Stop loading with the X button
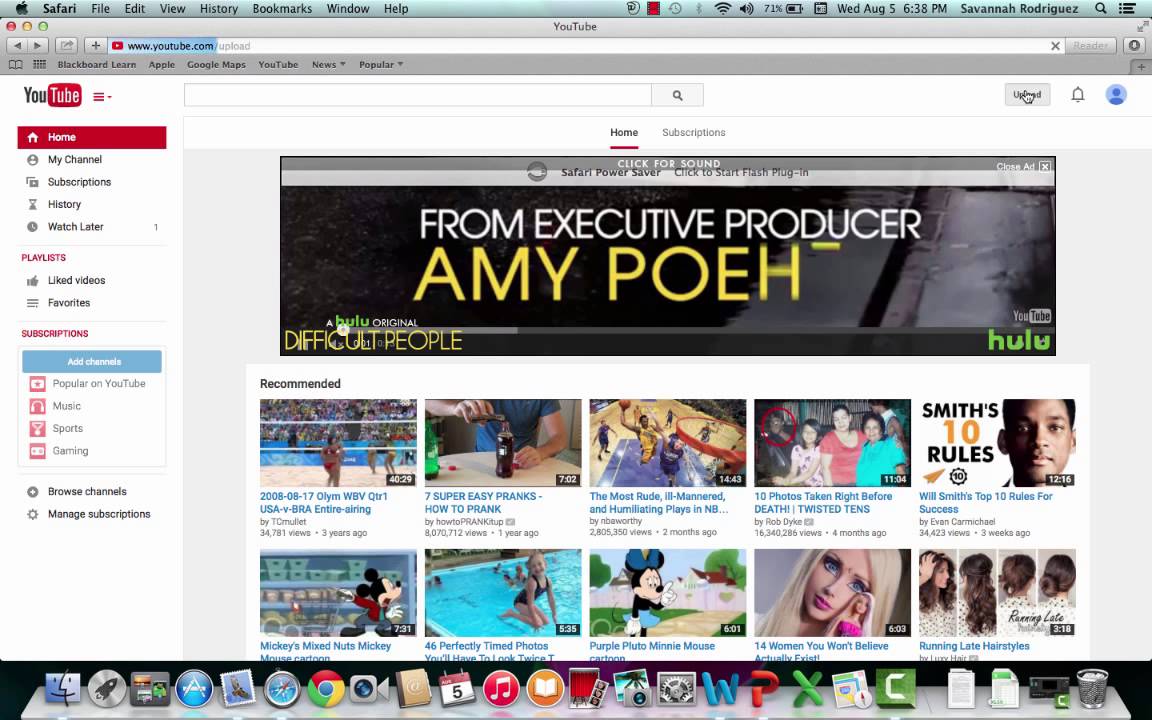1152x720 pixels. 1055,46
